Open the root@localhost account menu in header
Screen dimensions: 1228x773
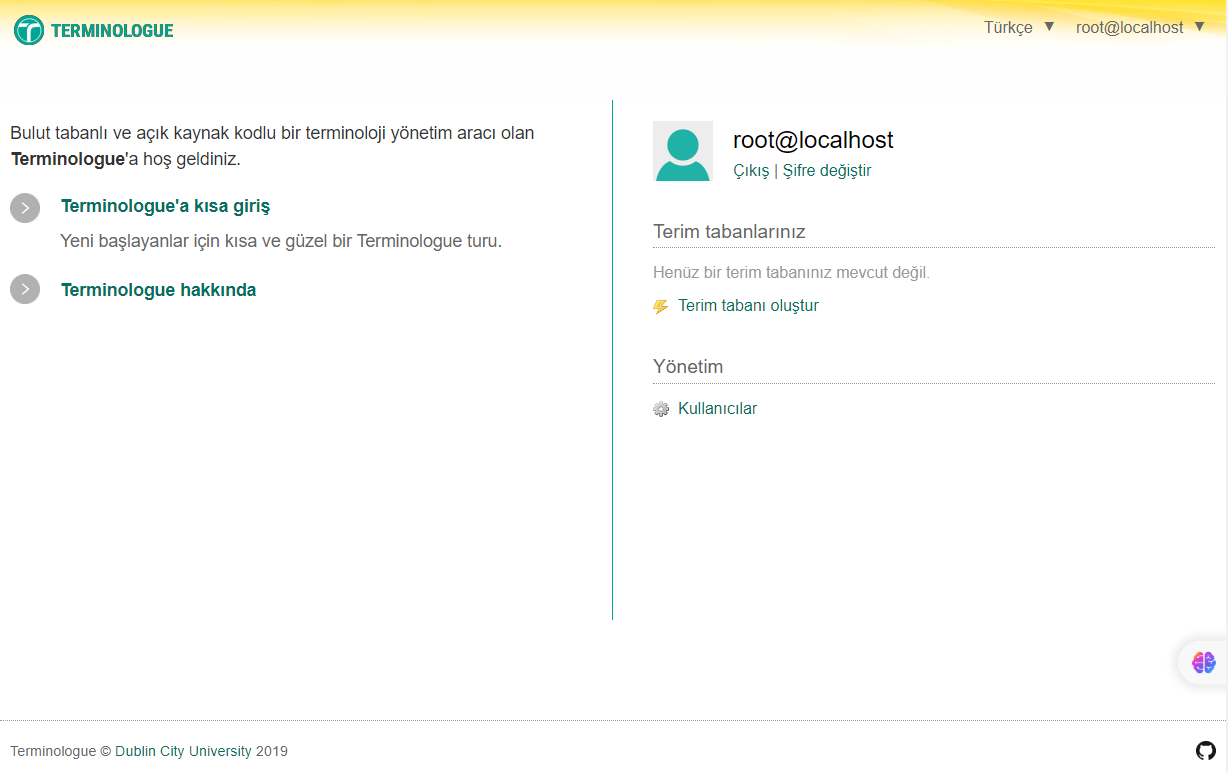[x=1129, y=28]
